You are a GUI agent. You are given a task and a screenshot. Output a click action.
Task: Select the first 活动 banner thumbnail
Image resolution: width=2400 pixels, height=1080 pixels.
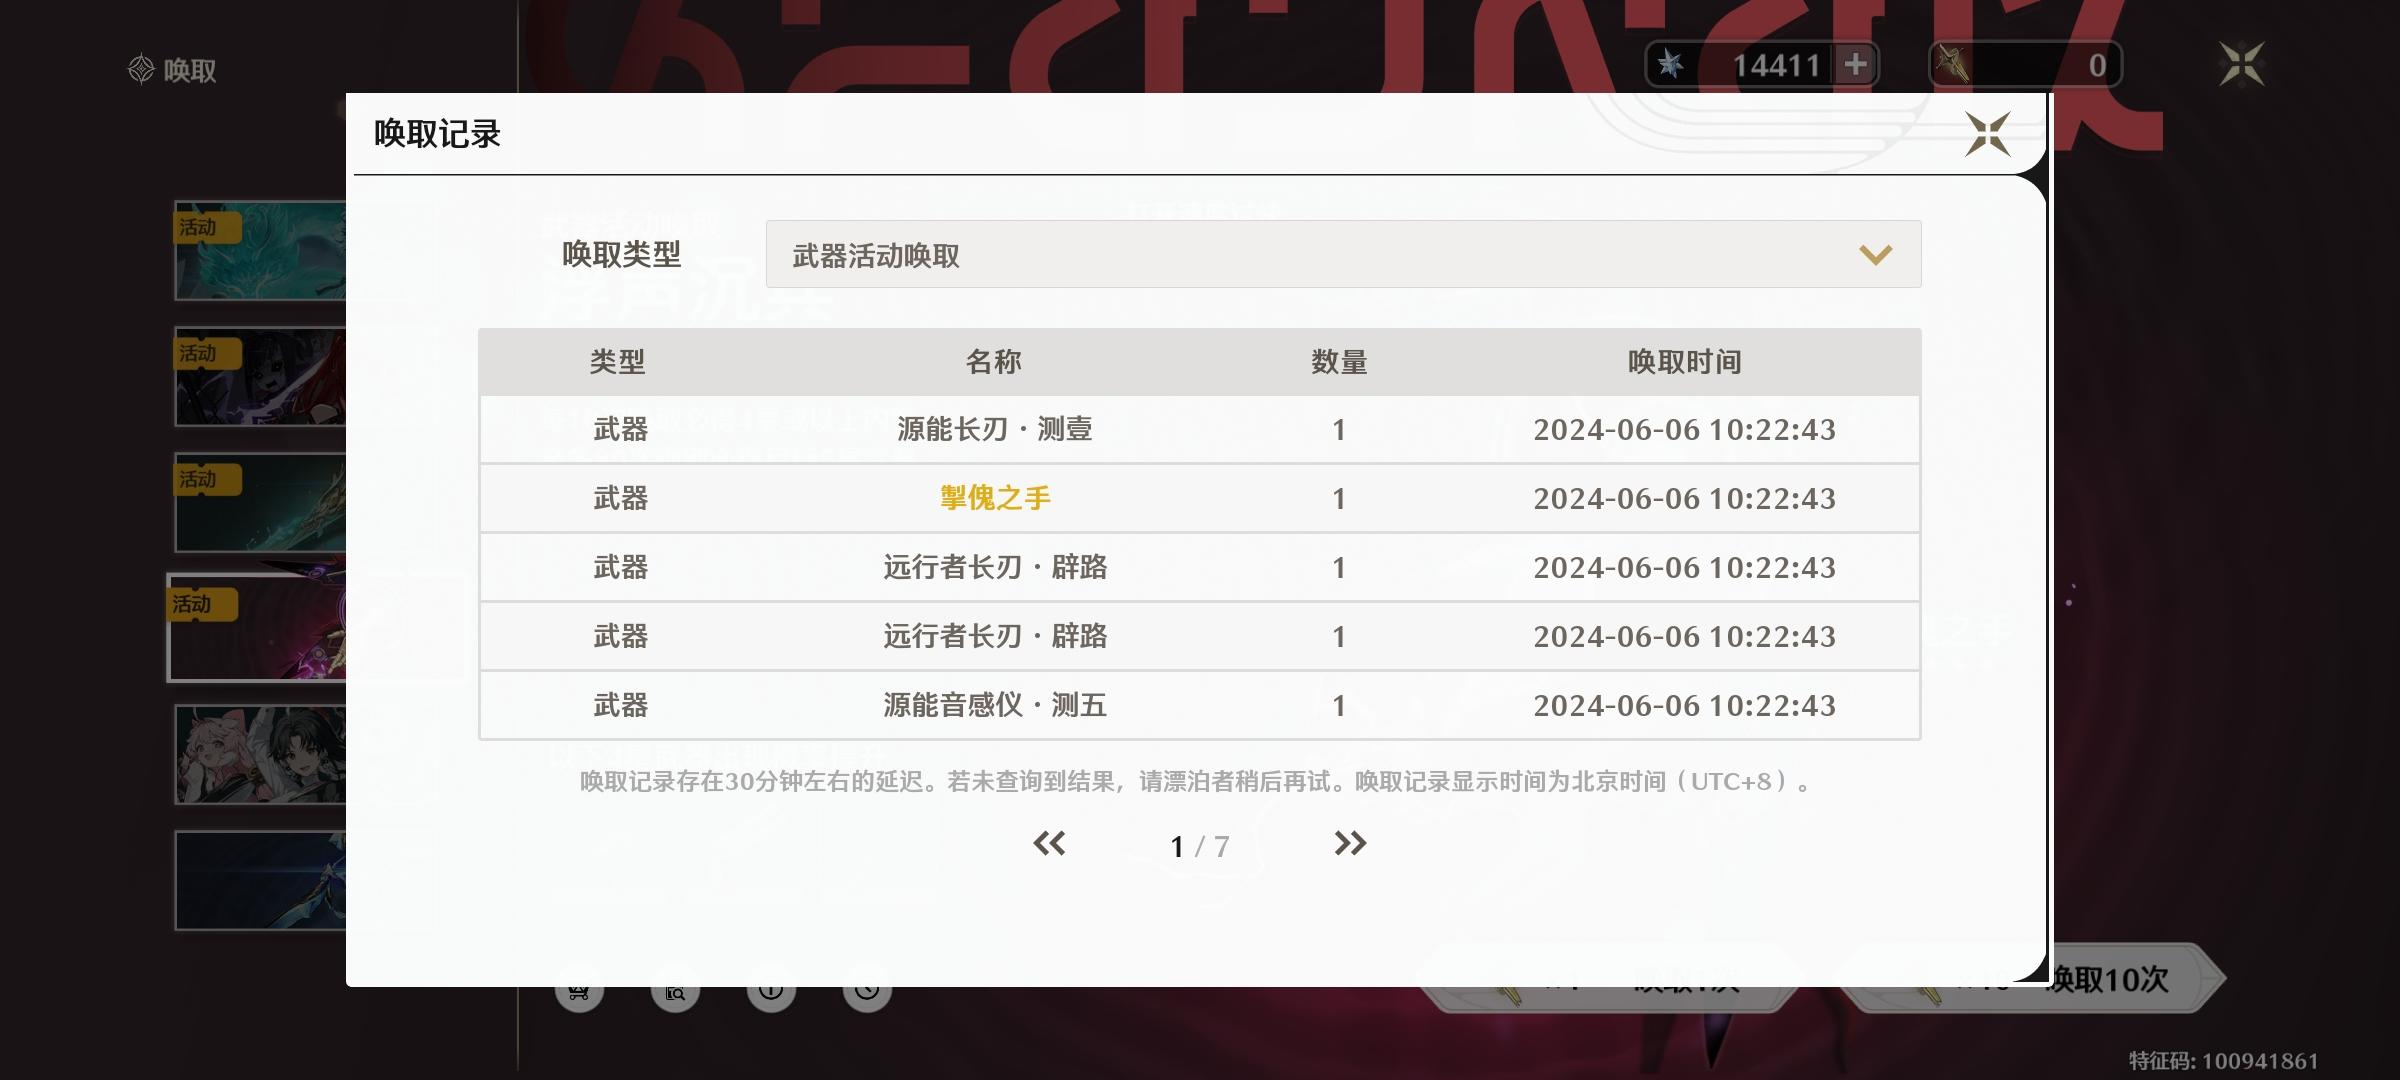pos(260,251)
